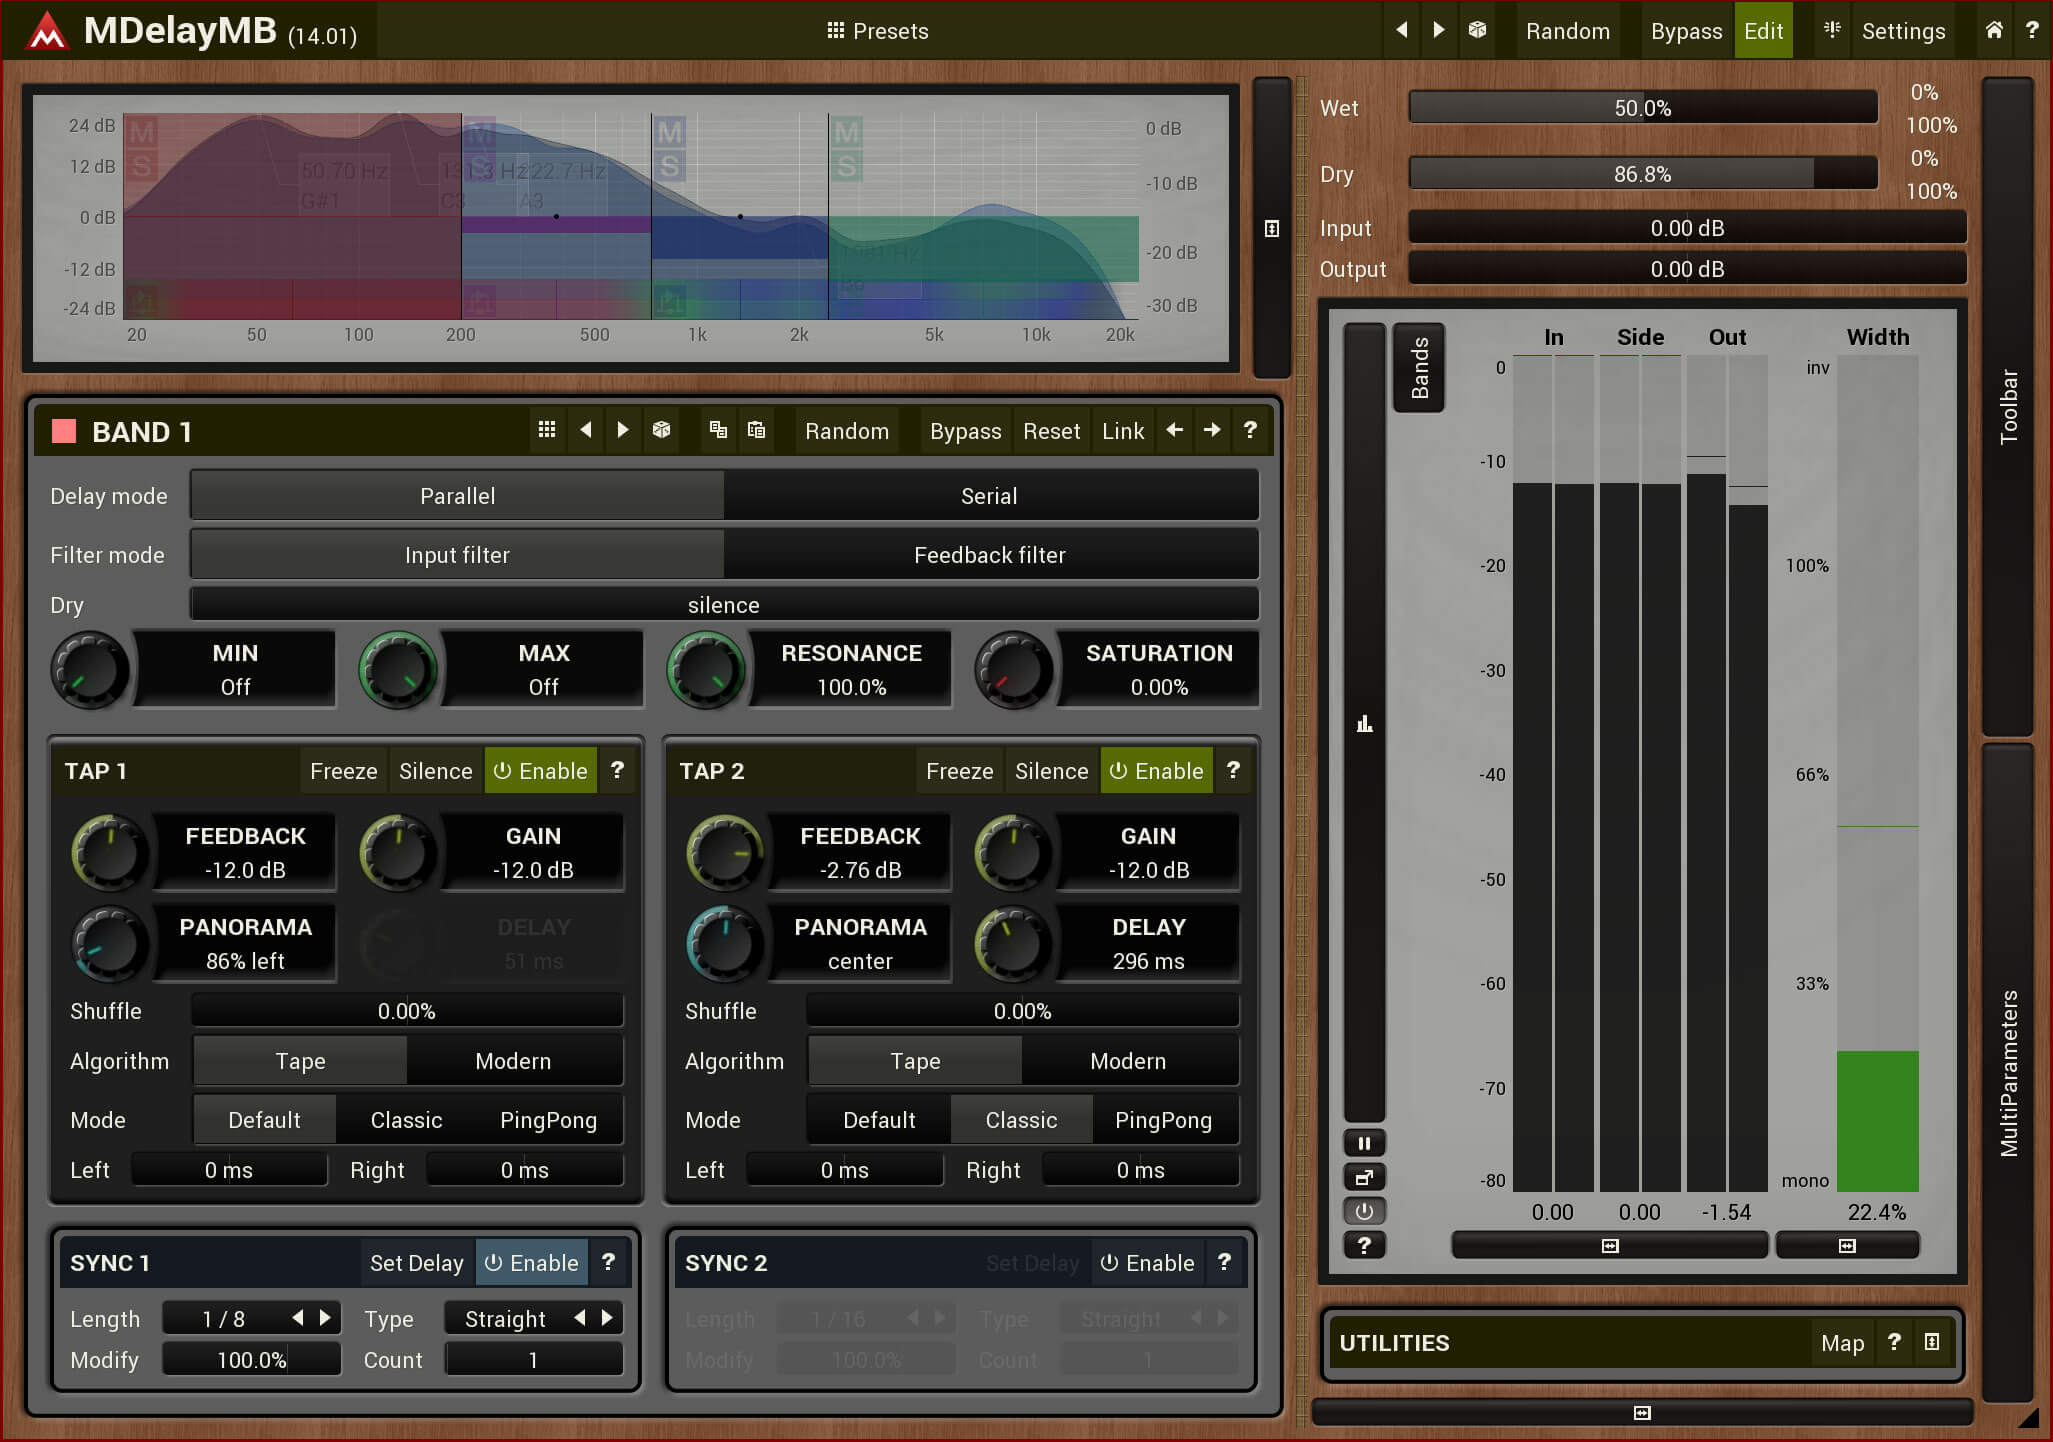This screenshot has width=2053, height=1442.
Task: Click the meter histogram icon
Action: (1364, 723)
